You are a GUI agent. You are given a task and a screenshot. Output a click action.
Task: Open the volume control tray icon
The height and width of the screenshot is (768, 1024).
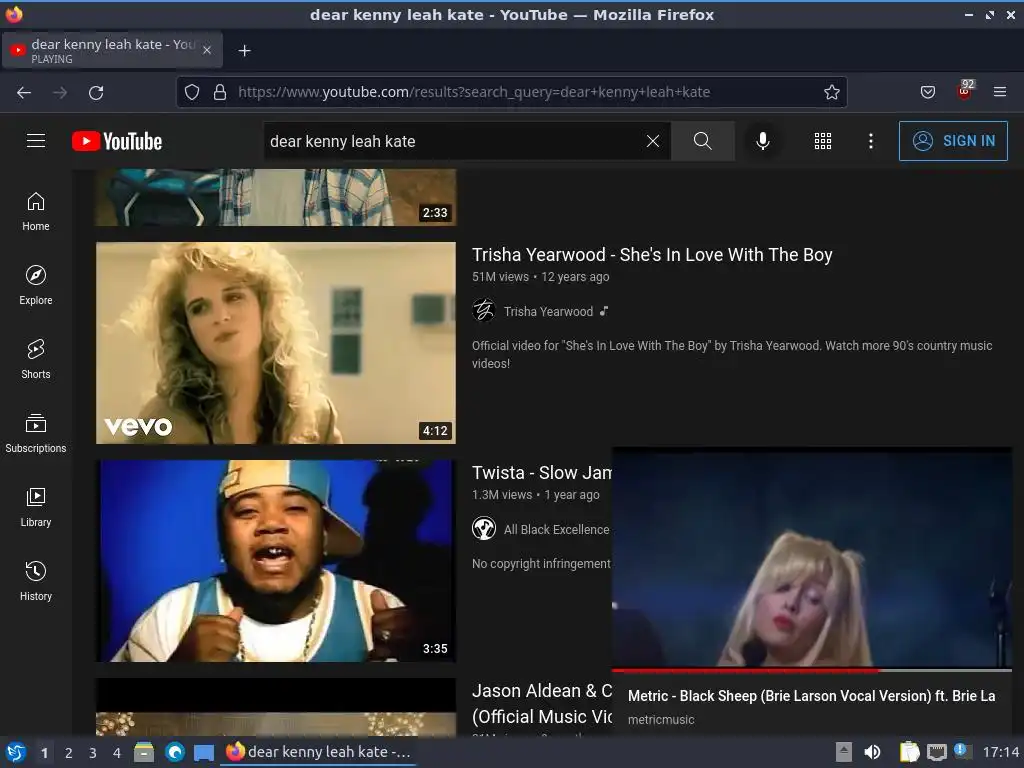tap(872, 752)
